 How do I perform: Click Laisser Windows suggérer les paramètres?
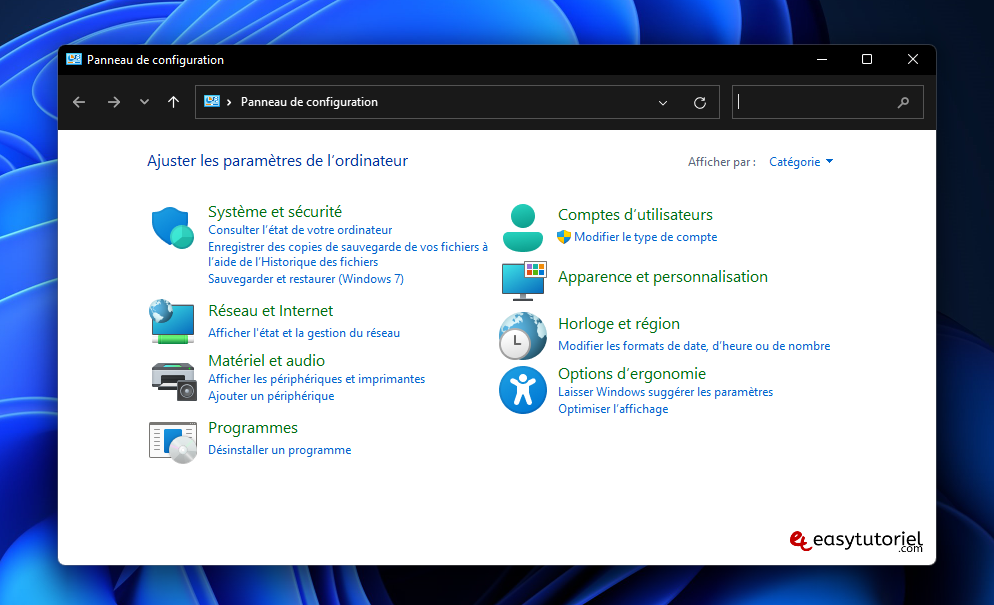[665, 392]
